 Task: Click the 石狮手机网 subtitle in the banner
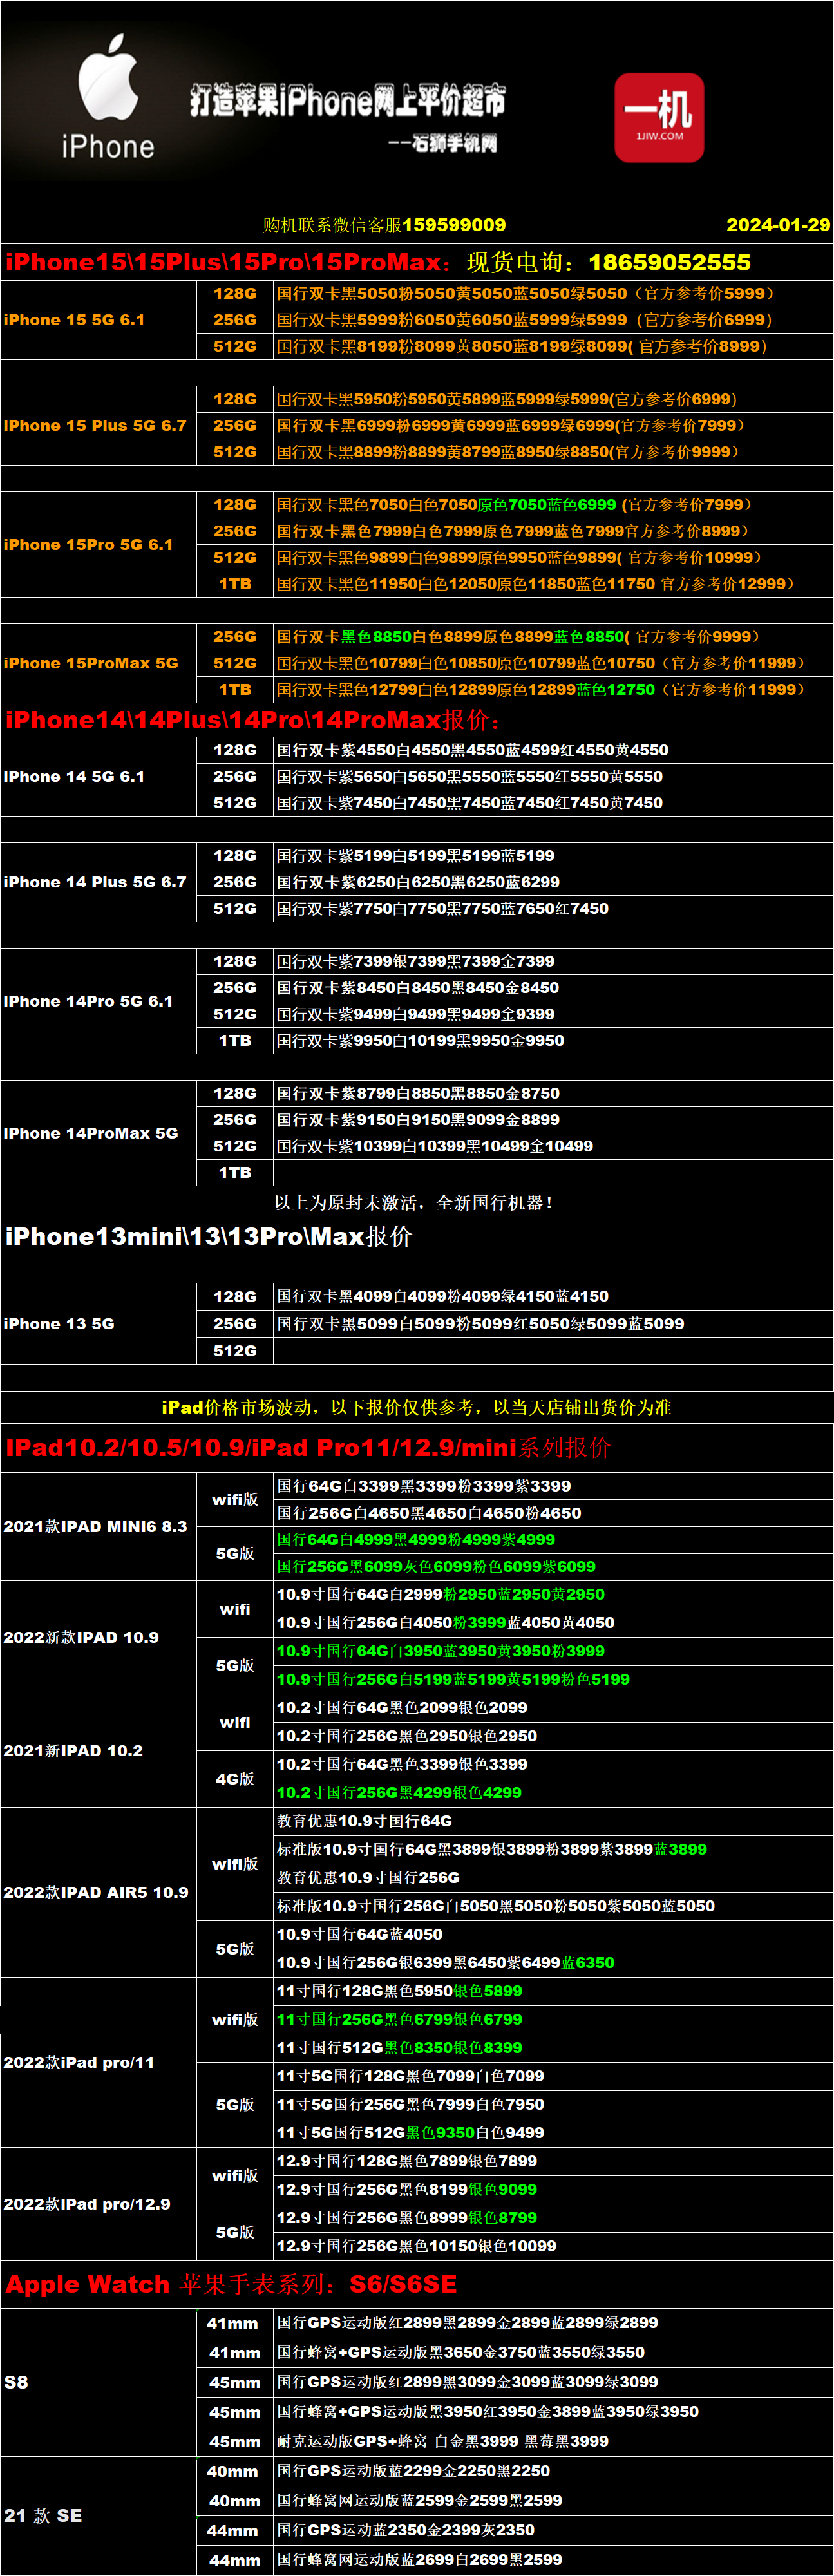coord(443,143)
